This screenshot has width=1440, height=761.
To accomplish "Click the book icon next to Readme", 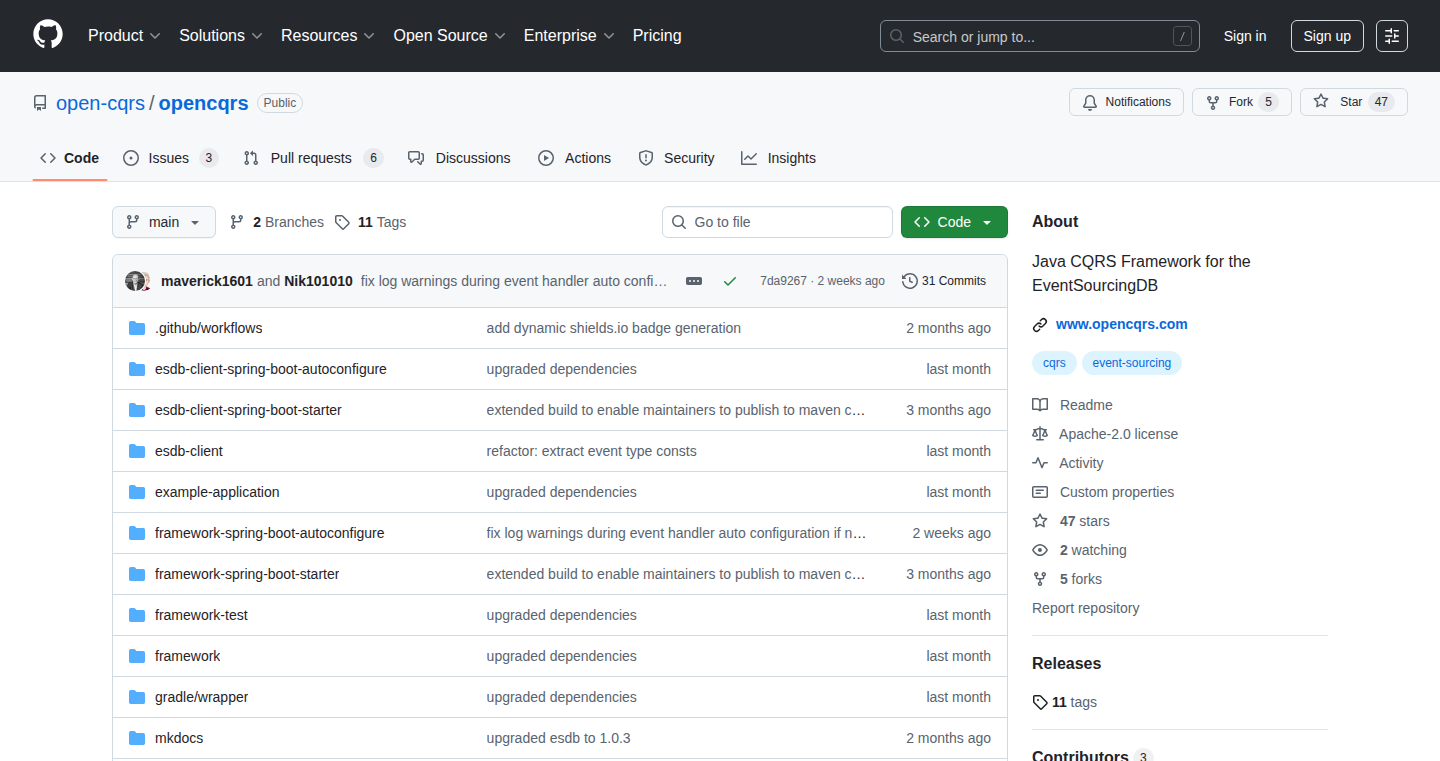I will tap(1040, 405).
